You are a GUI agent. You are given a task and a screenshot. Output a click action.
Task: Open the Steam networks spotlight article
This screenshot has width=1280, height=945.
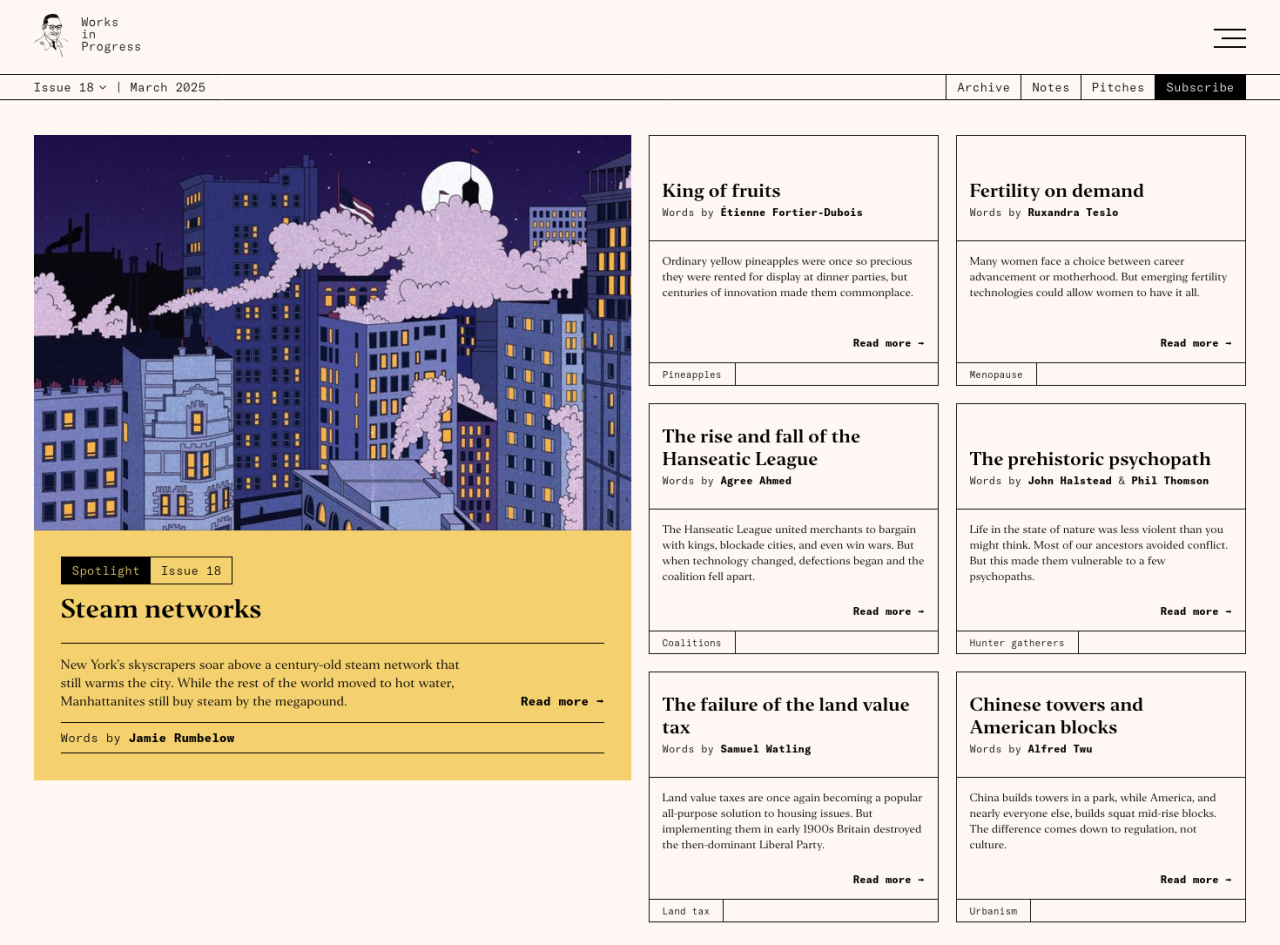[x=160, y=609]
